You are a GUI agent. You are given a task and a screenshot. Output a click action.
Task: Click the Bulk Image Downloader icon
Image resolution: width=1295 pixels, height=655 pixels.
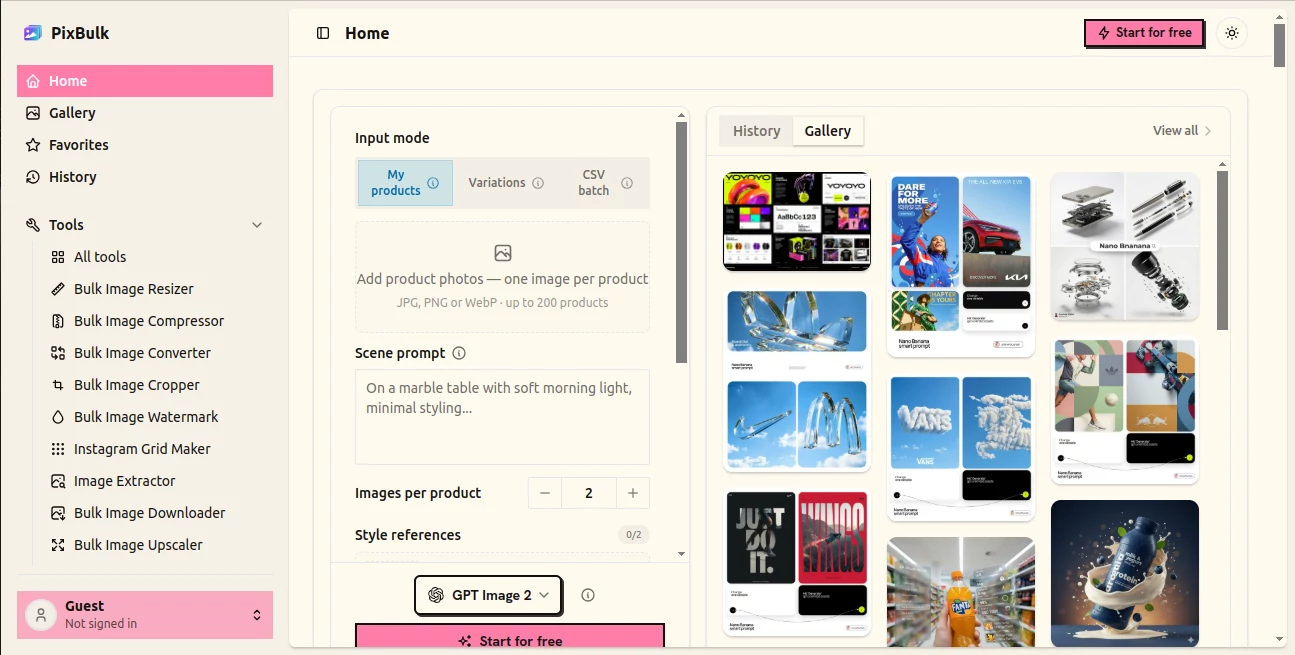58,513
